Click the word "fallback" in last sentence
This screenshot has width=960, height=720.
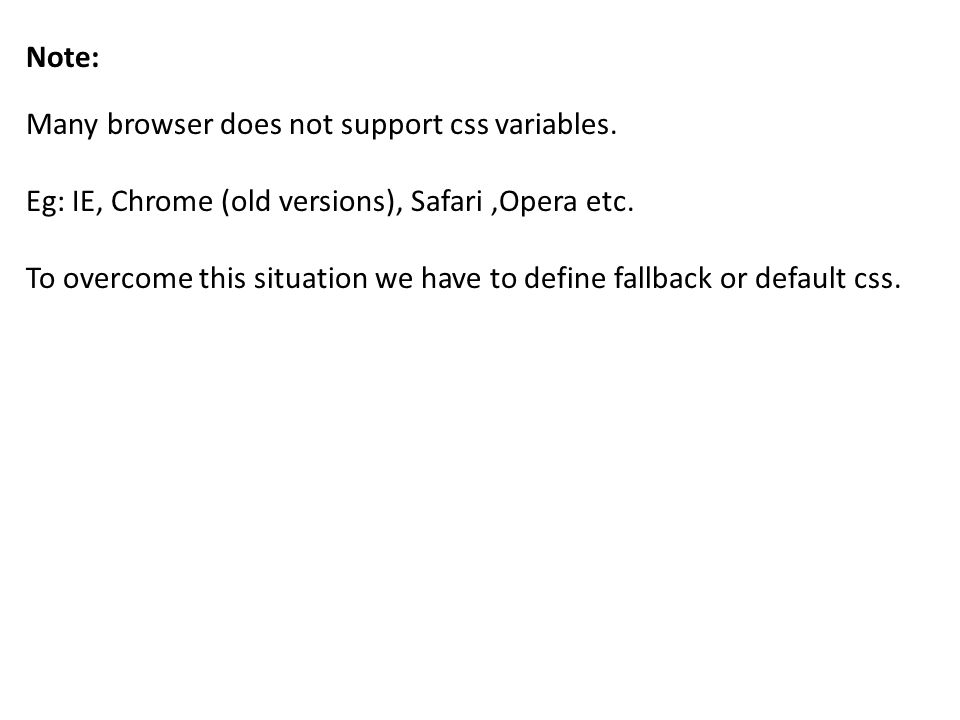point(662,277)
